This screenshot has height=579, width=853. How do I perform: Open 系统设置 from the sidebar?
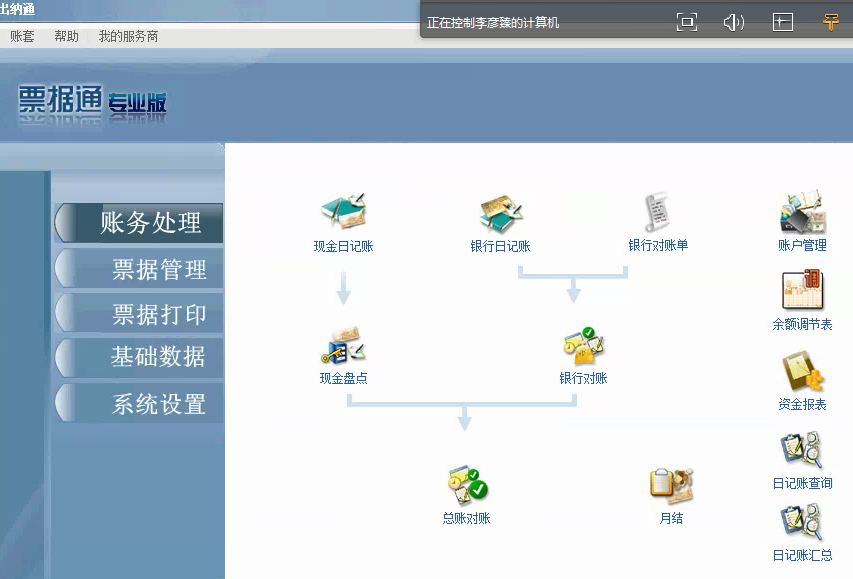[x=140, y=403]
